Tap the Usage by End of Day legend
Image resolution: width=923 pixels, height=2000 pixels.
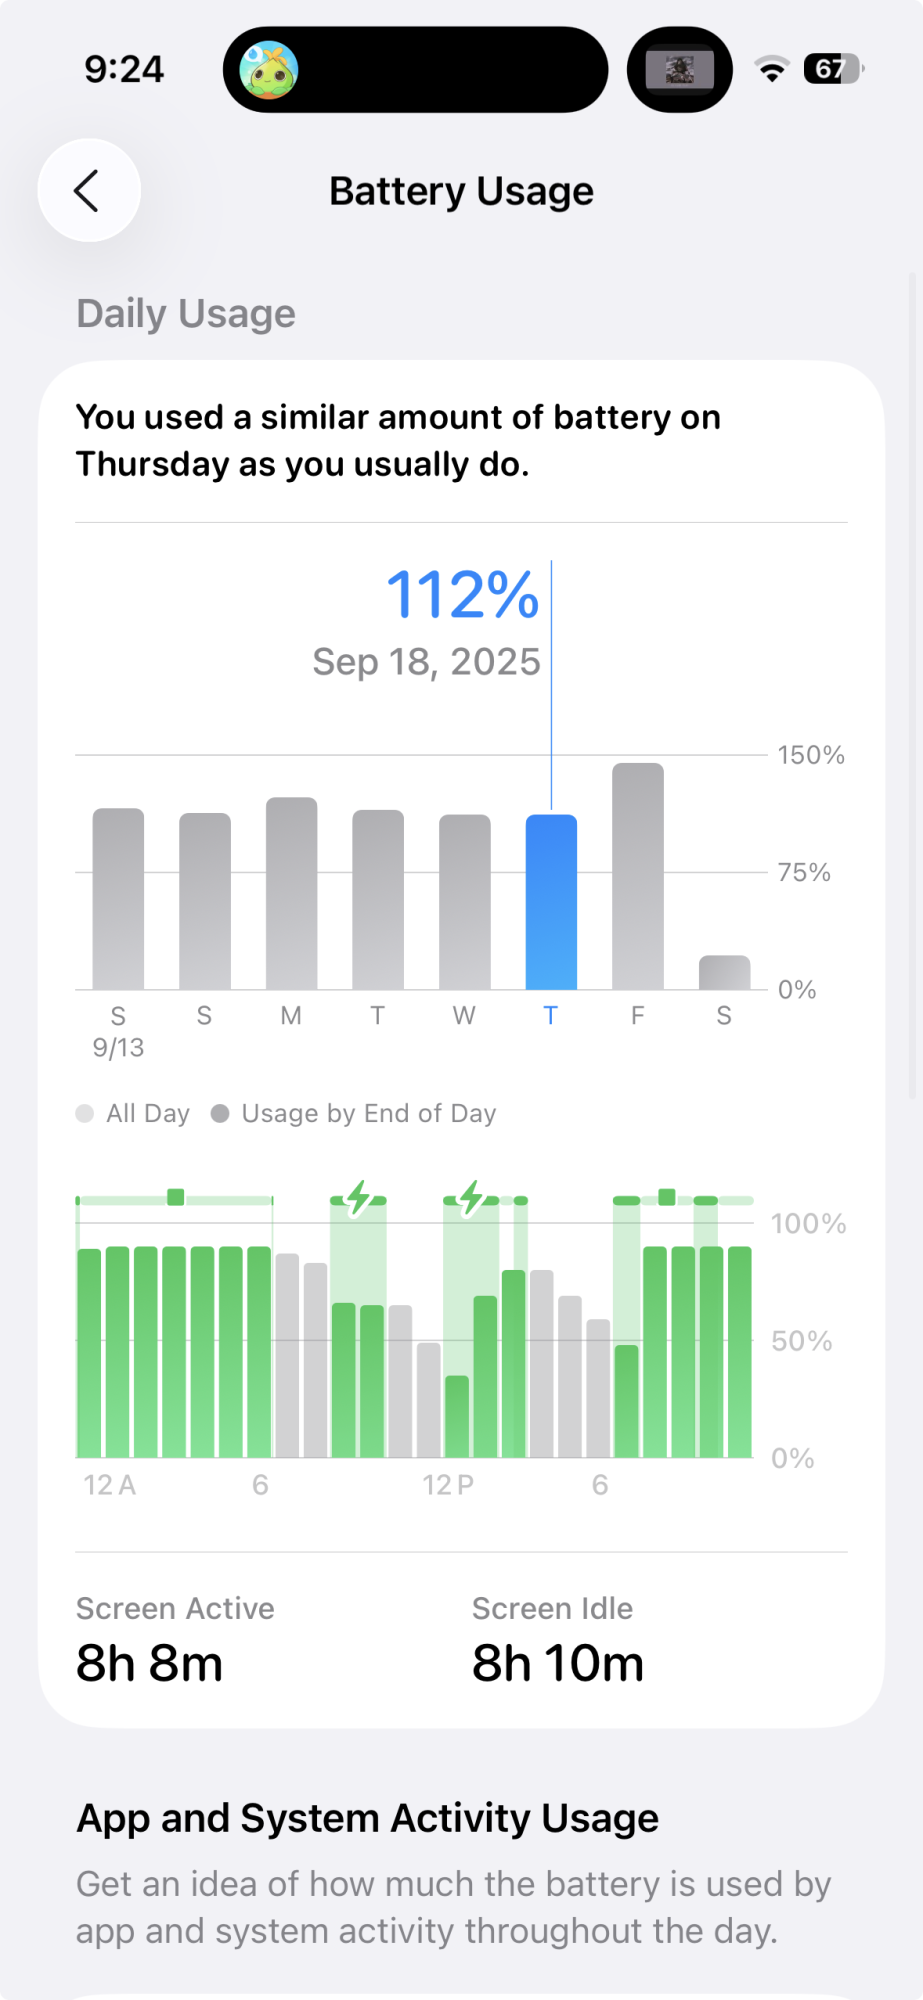point(354,1113)
